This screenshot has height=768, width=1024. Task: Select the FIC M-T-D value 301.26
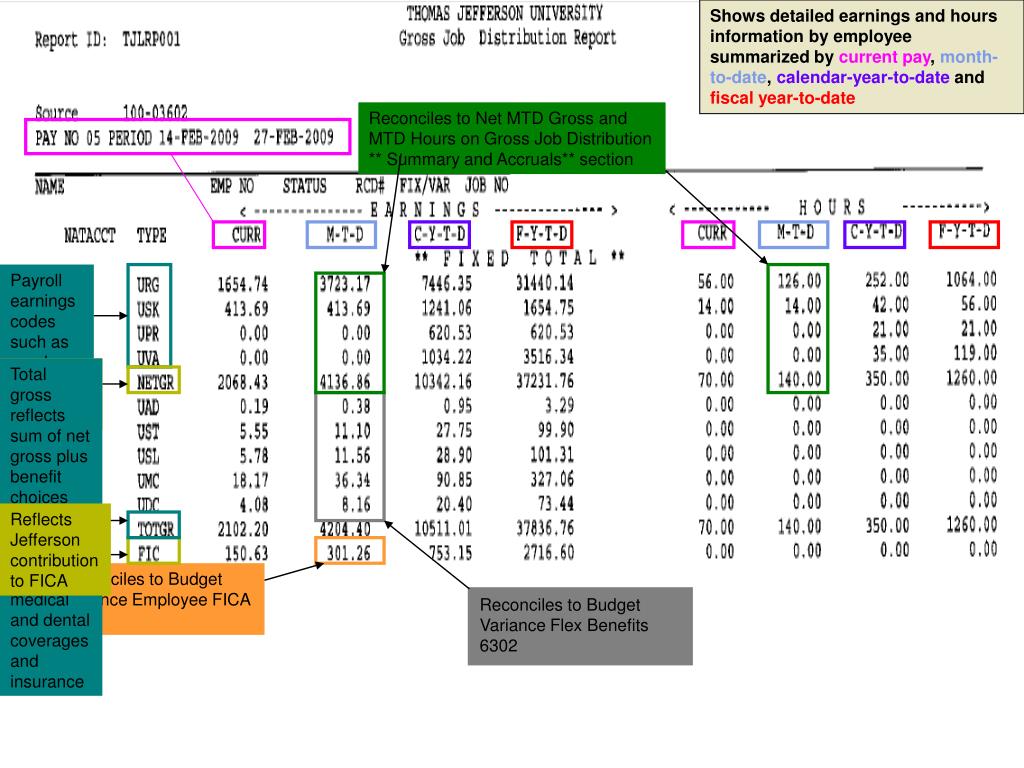click(x=349, y=553)
